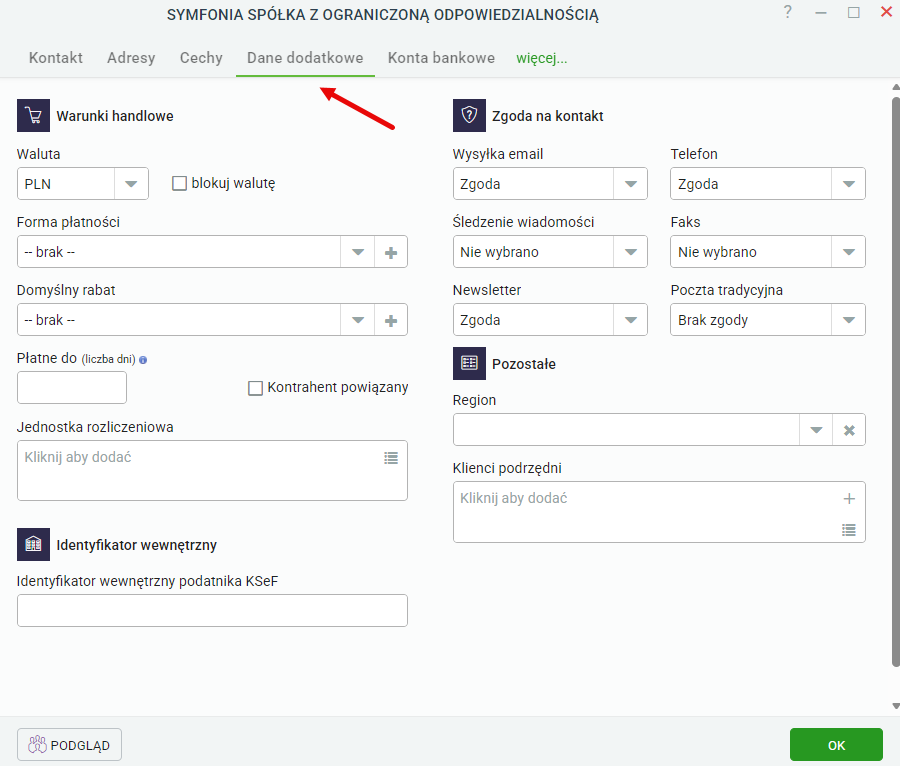Image resolution: width=900 pixels, height=766 pixels.
Task: Open the Konta bankowe tab
Action: coord(441,58)
